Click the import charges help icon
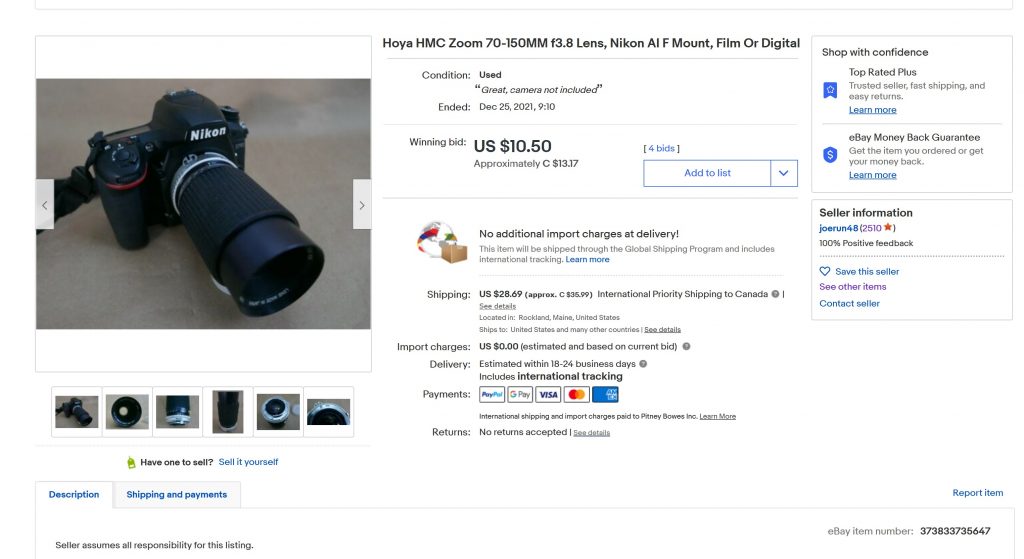The width and height of the screenshot is (1024, 559). (686, 347)
